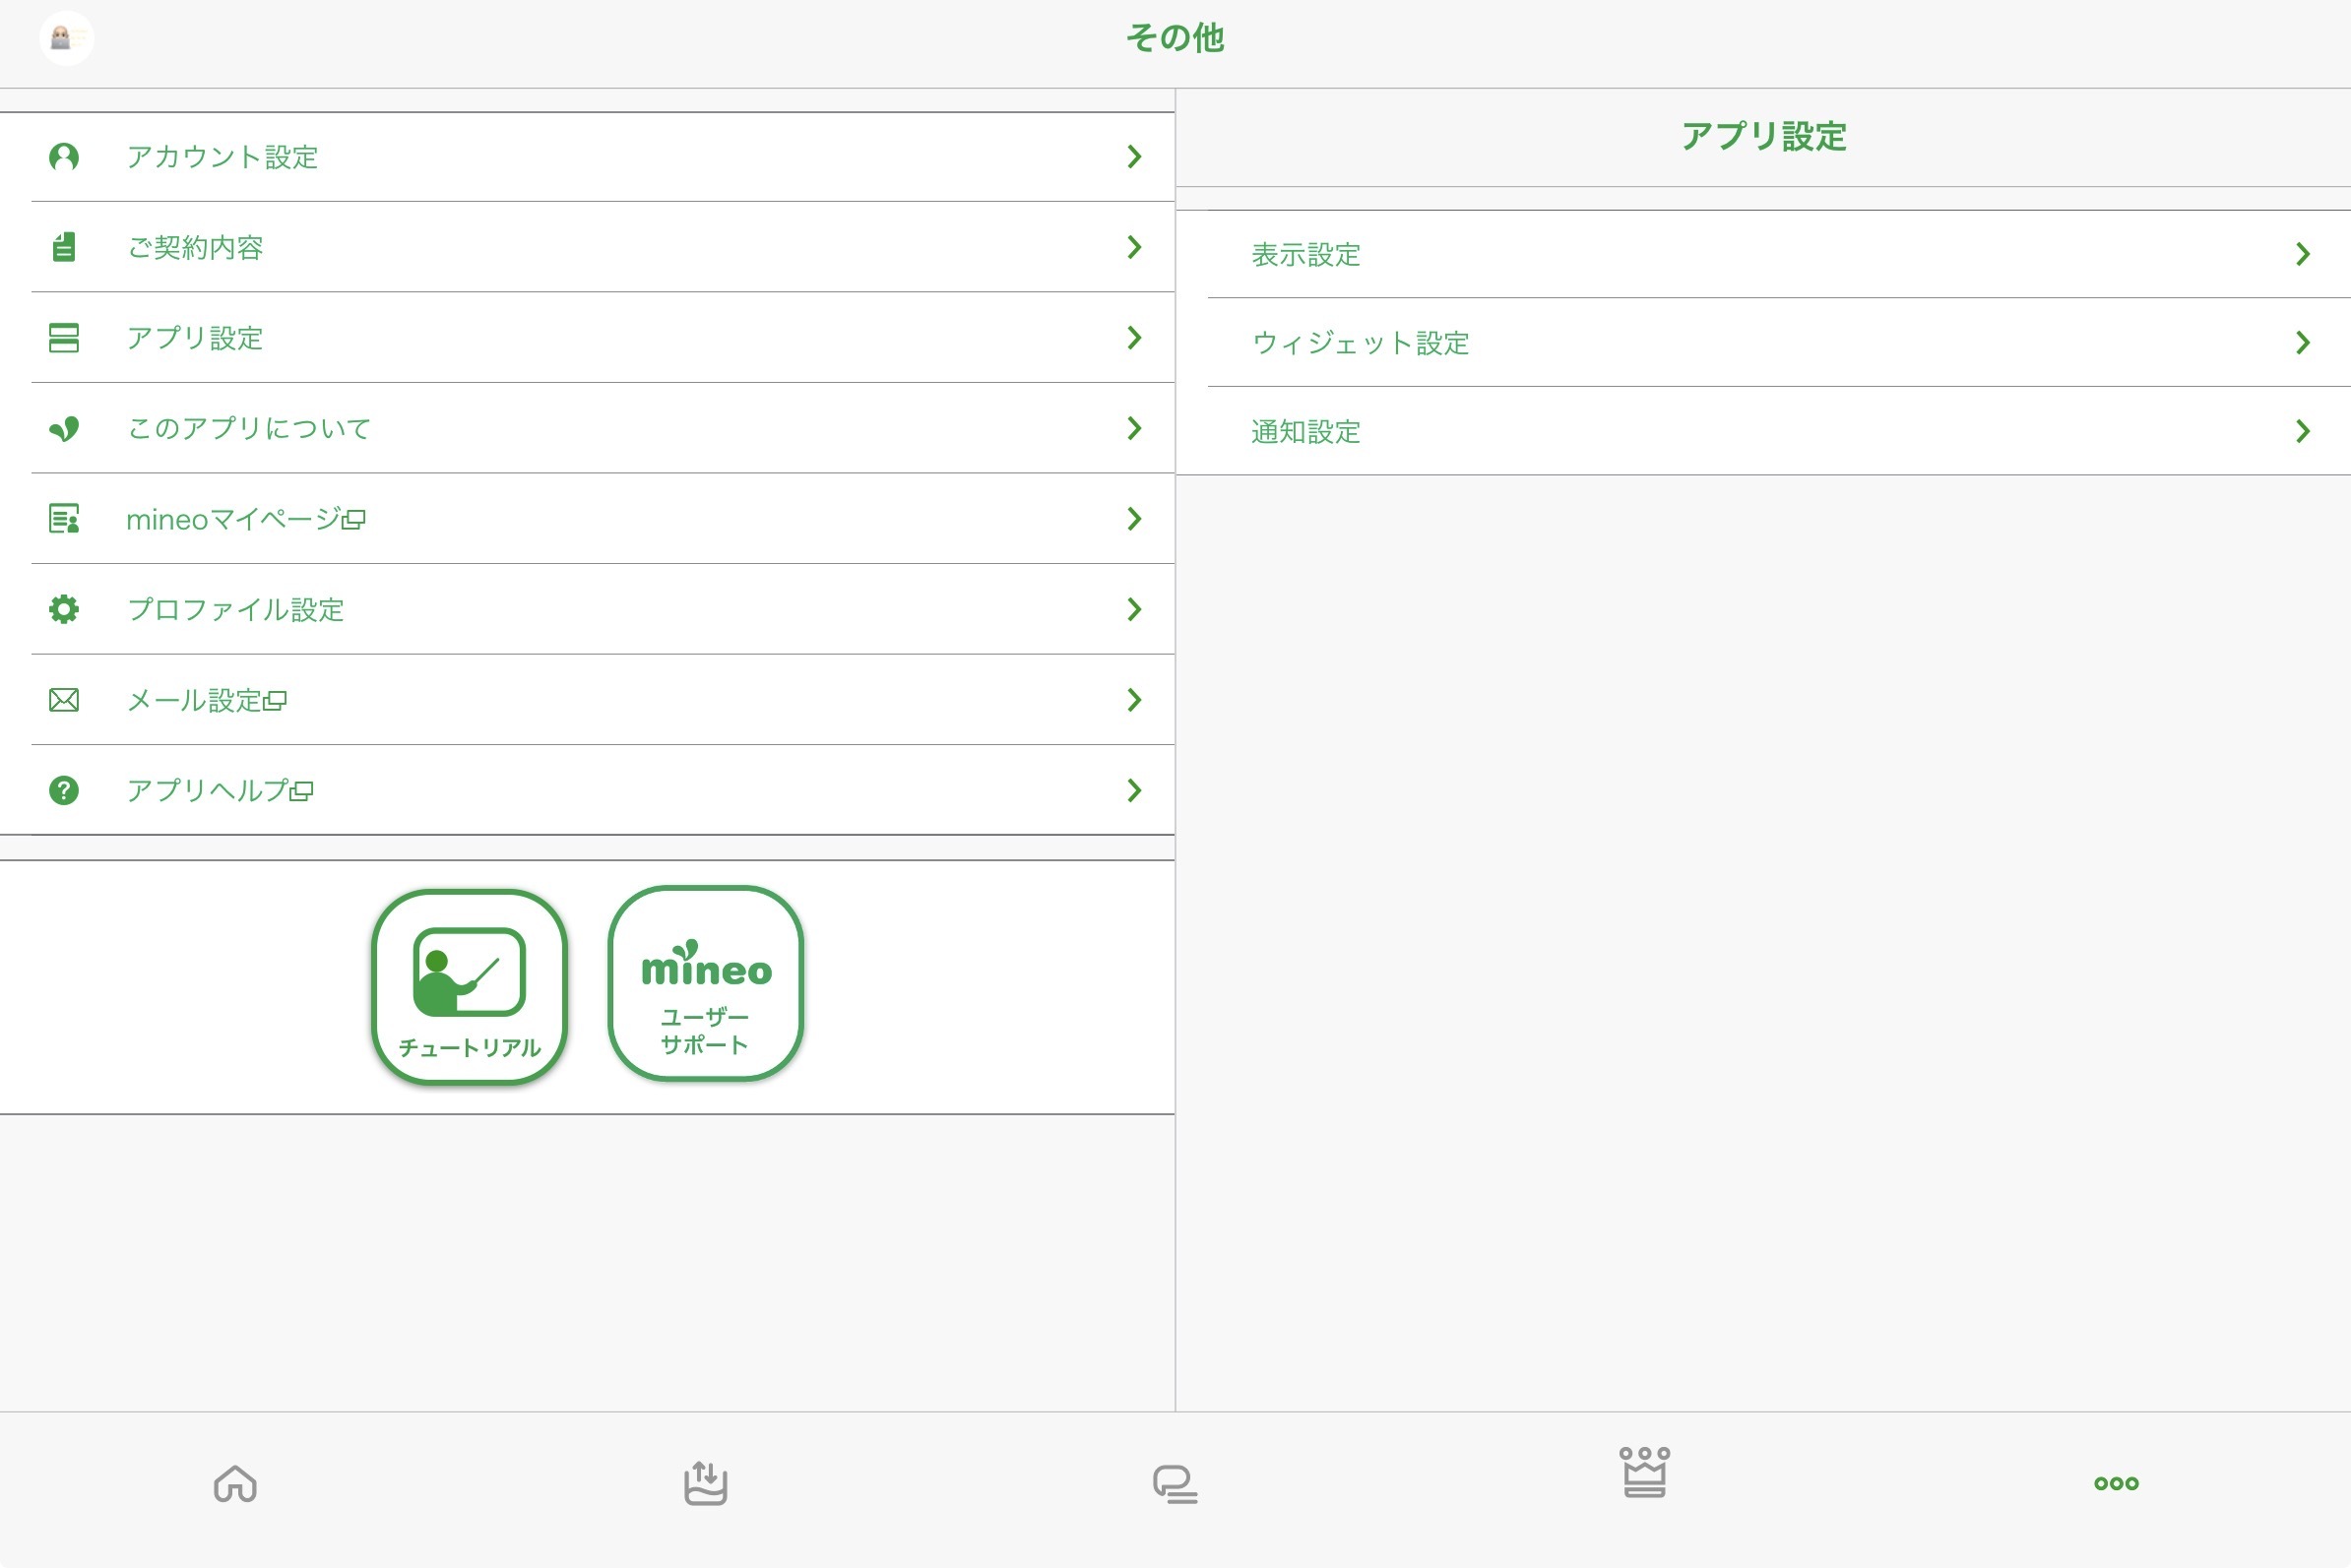Tap the profile avatar icon at top left
The image size is (2351, 1568).
(x=66, y=39)
